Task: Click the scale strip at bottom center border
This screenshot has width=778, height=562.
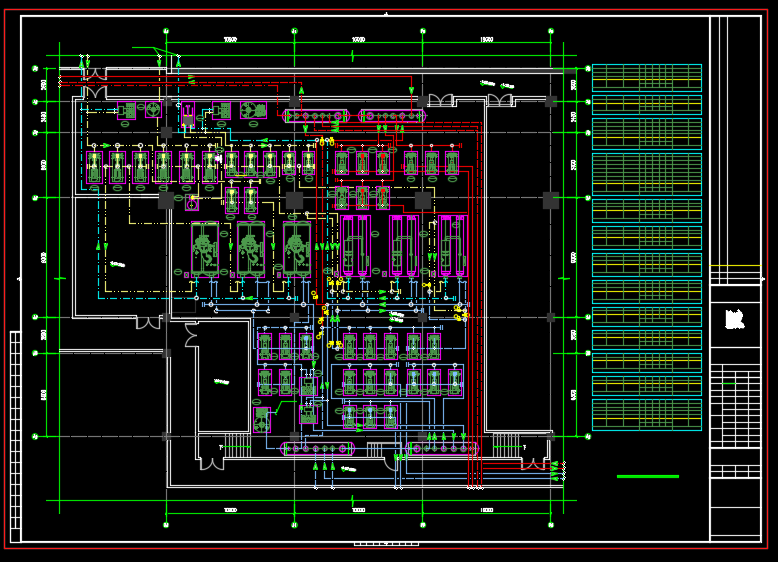Action: point(386,544)
